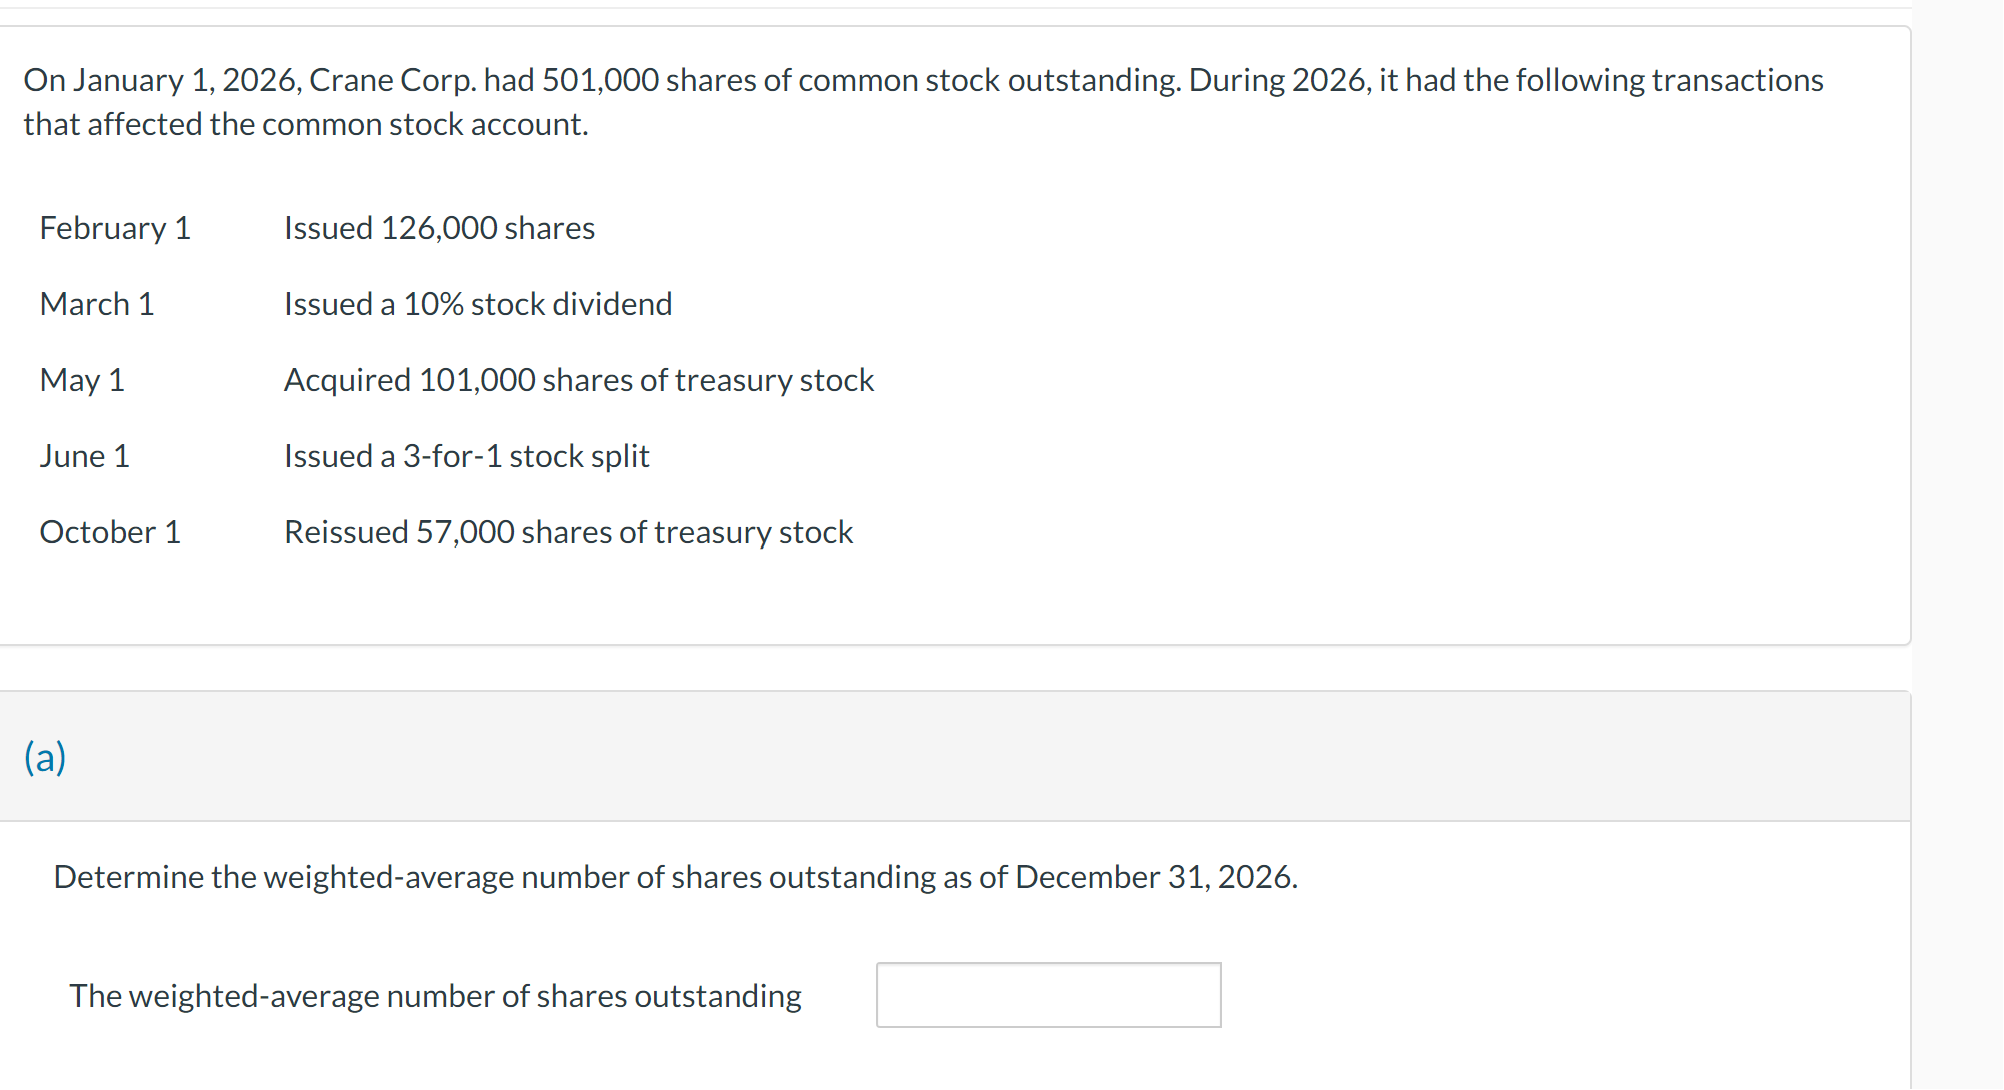Click "The weighted-average number of shares outstanding" label

pos(435,996)
